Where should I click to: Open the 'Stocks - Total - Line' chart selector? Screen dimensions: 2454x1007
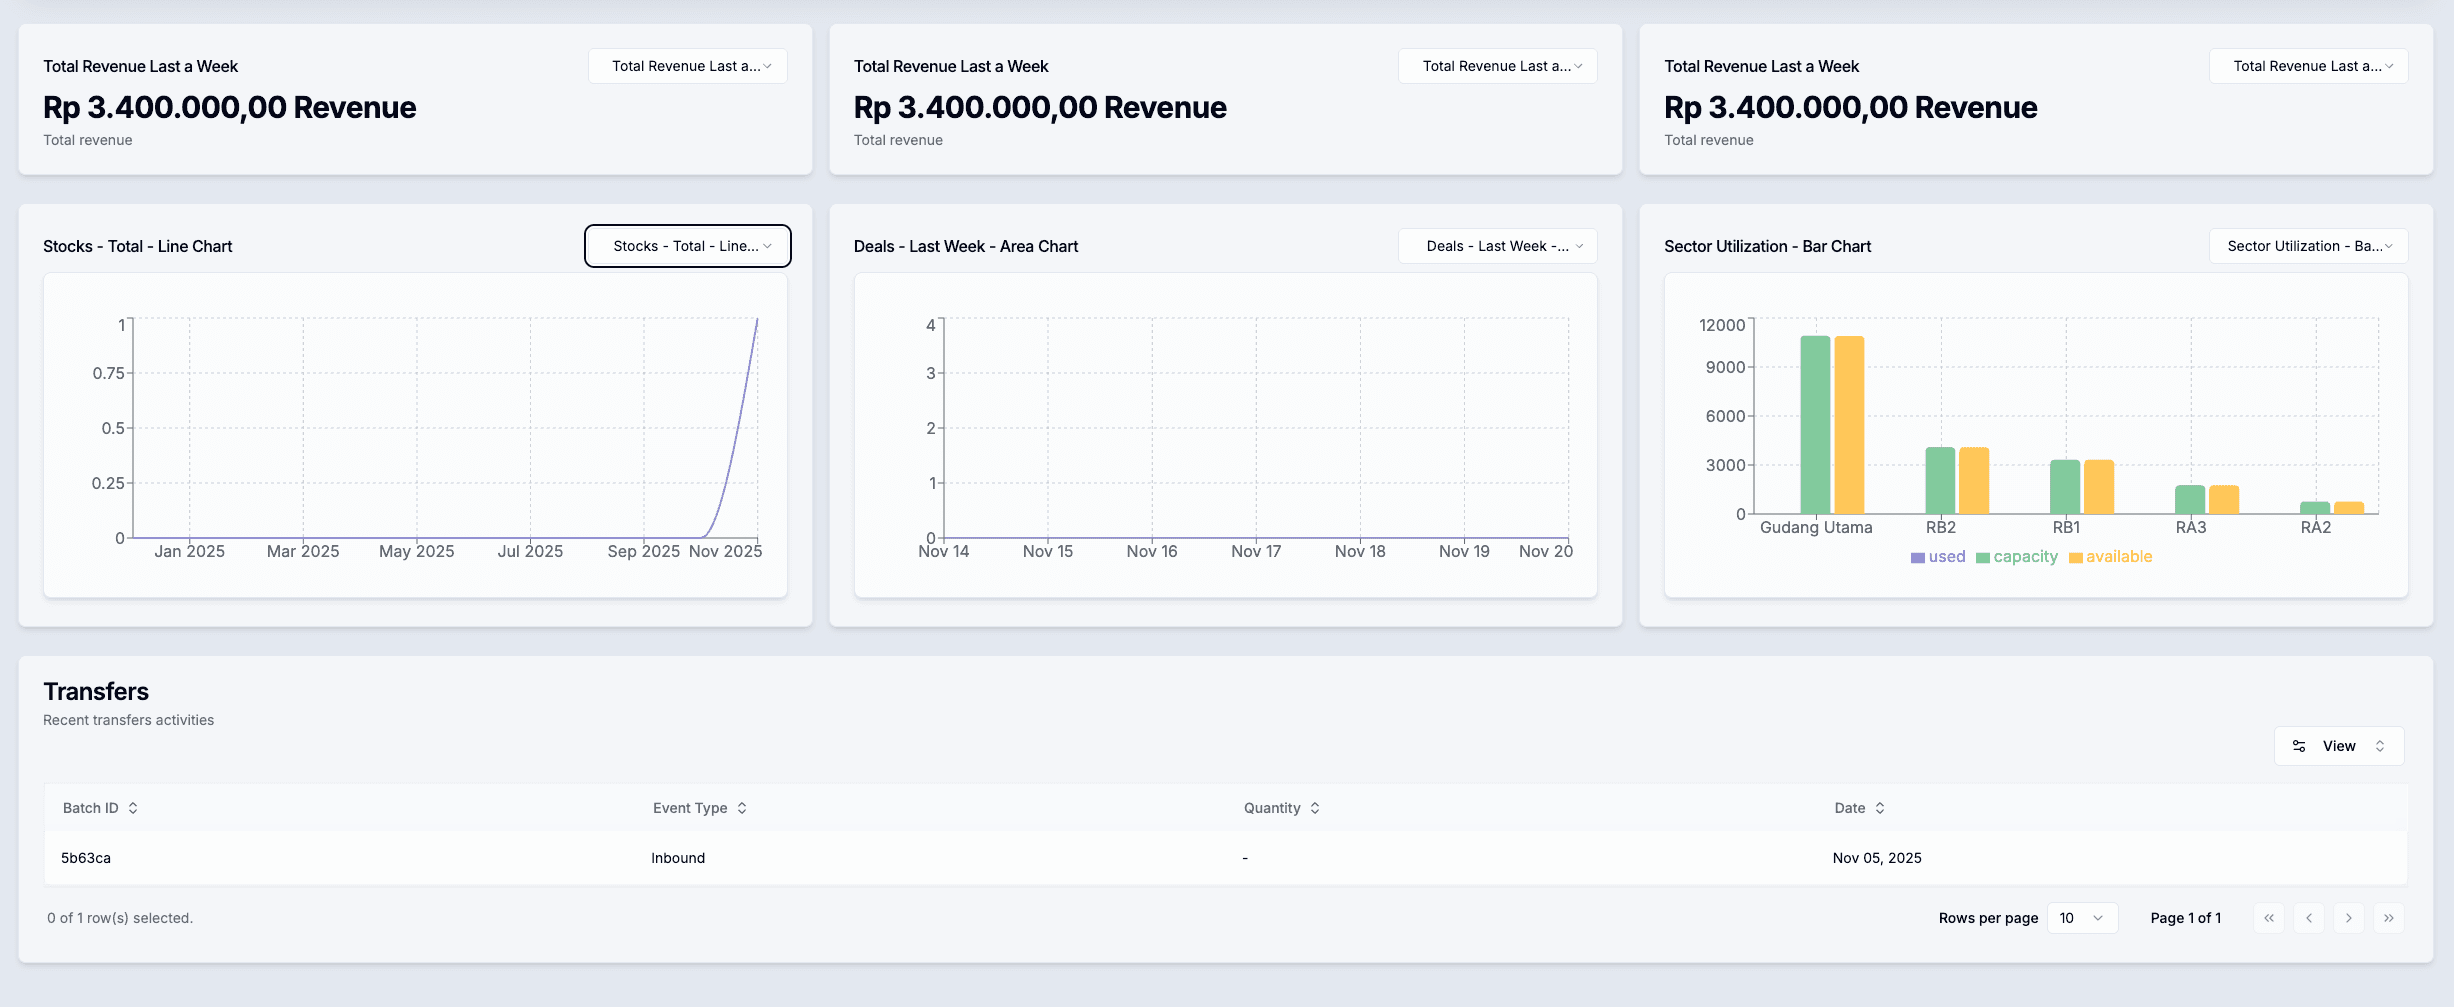click(687, 245)
